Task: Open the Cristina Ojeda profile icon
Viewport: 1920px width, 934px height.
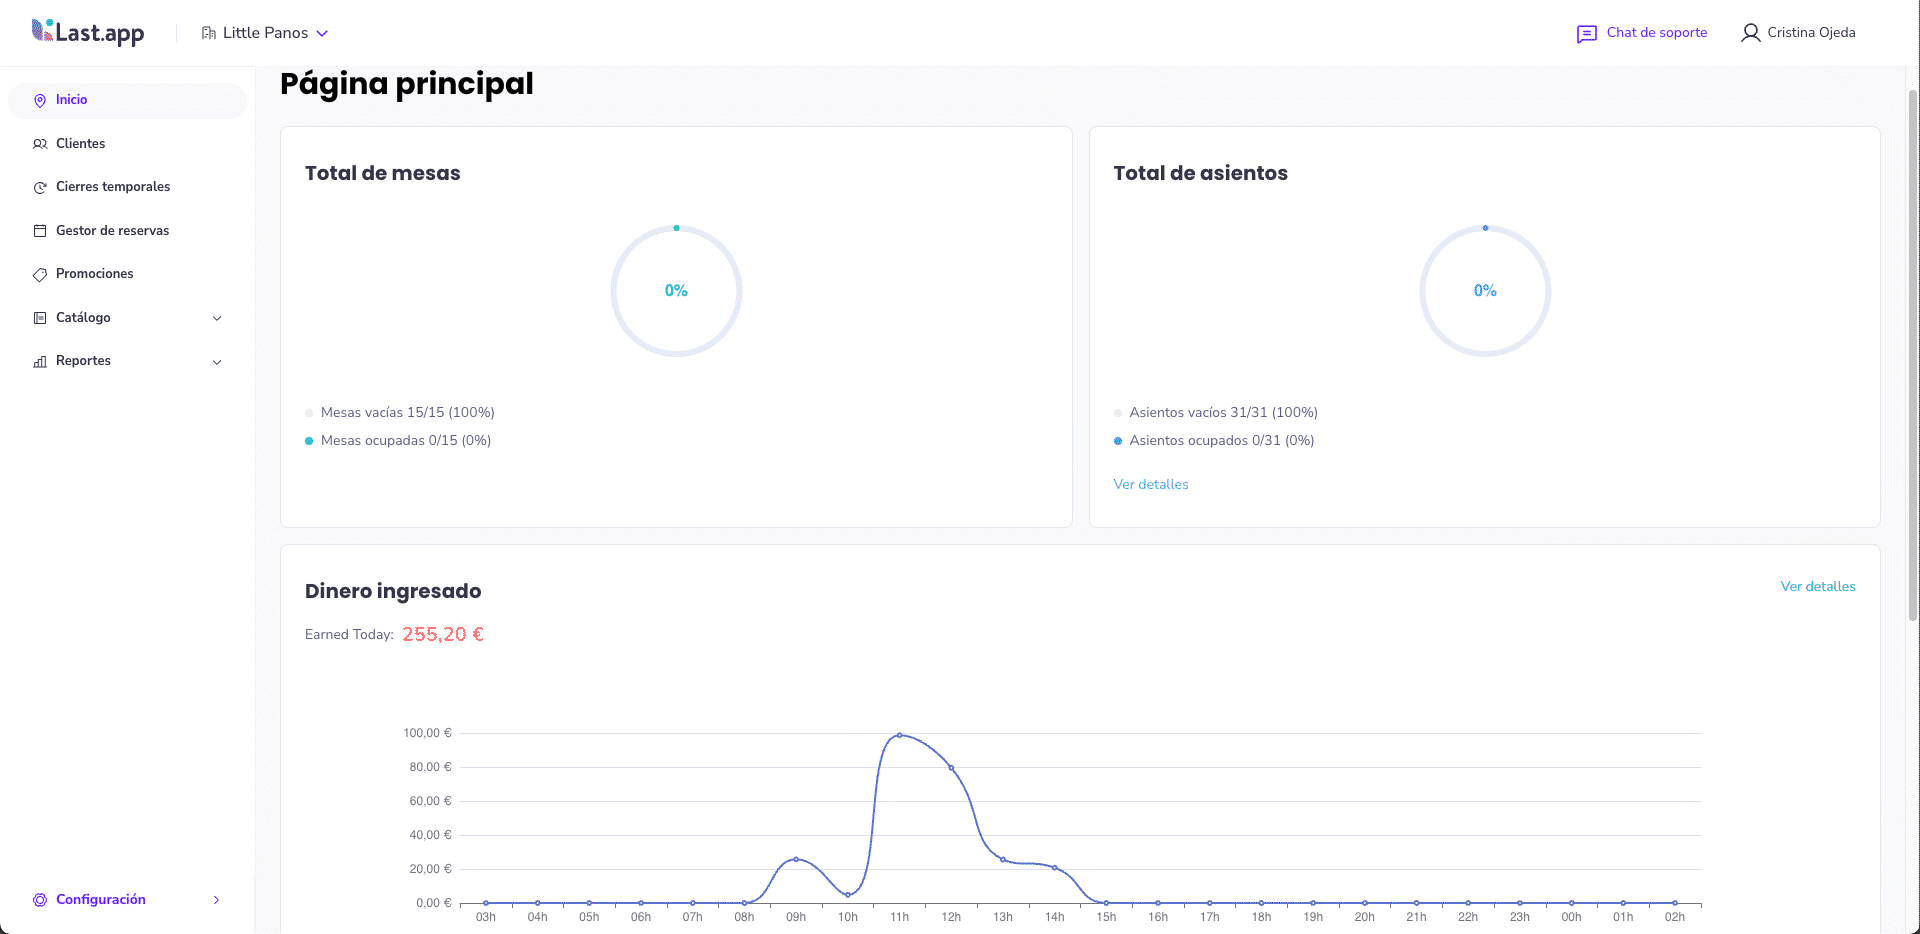Action: click(1751, 32)
